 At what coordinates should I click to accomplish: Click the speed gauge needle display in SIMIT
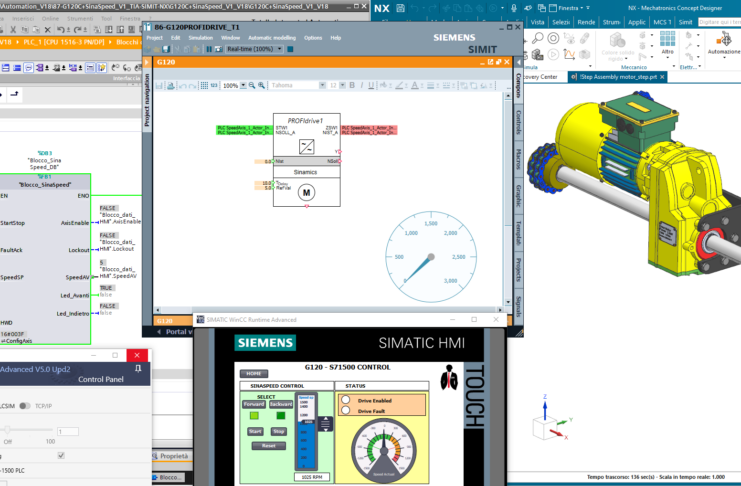431,257
